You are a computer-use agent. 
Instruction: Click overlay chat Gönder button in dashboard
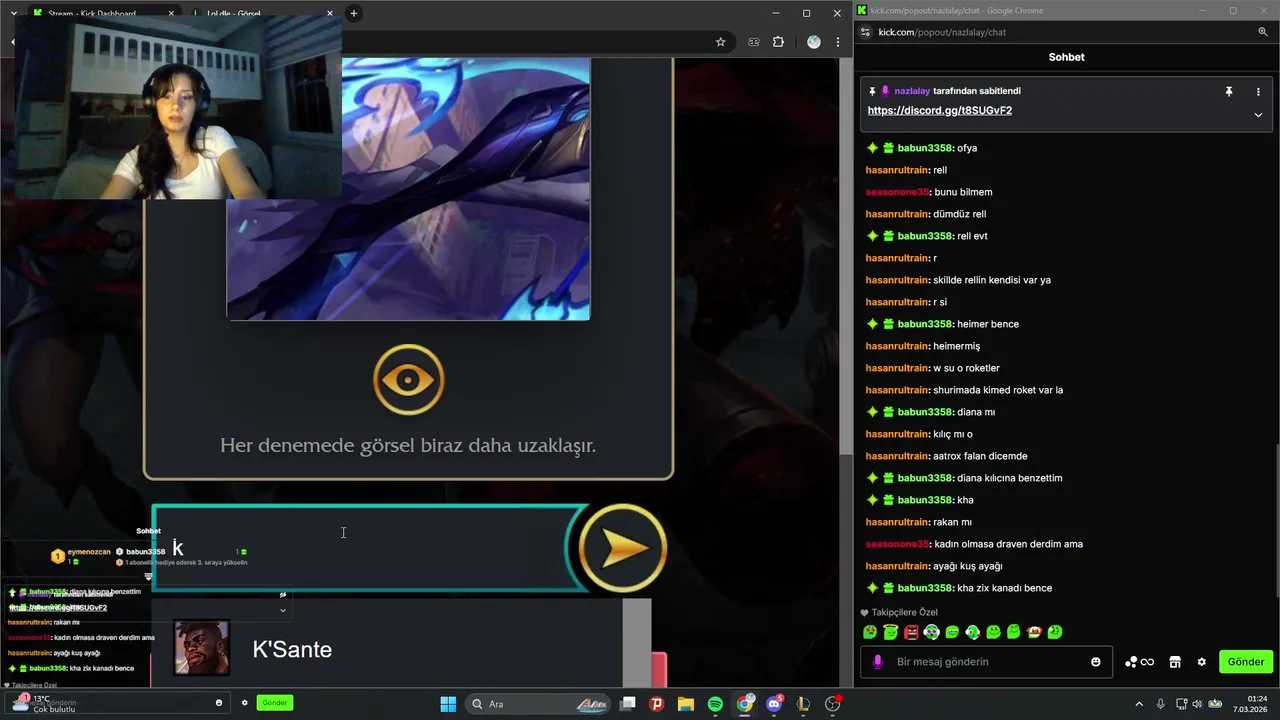pos(274,703)
